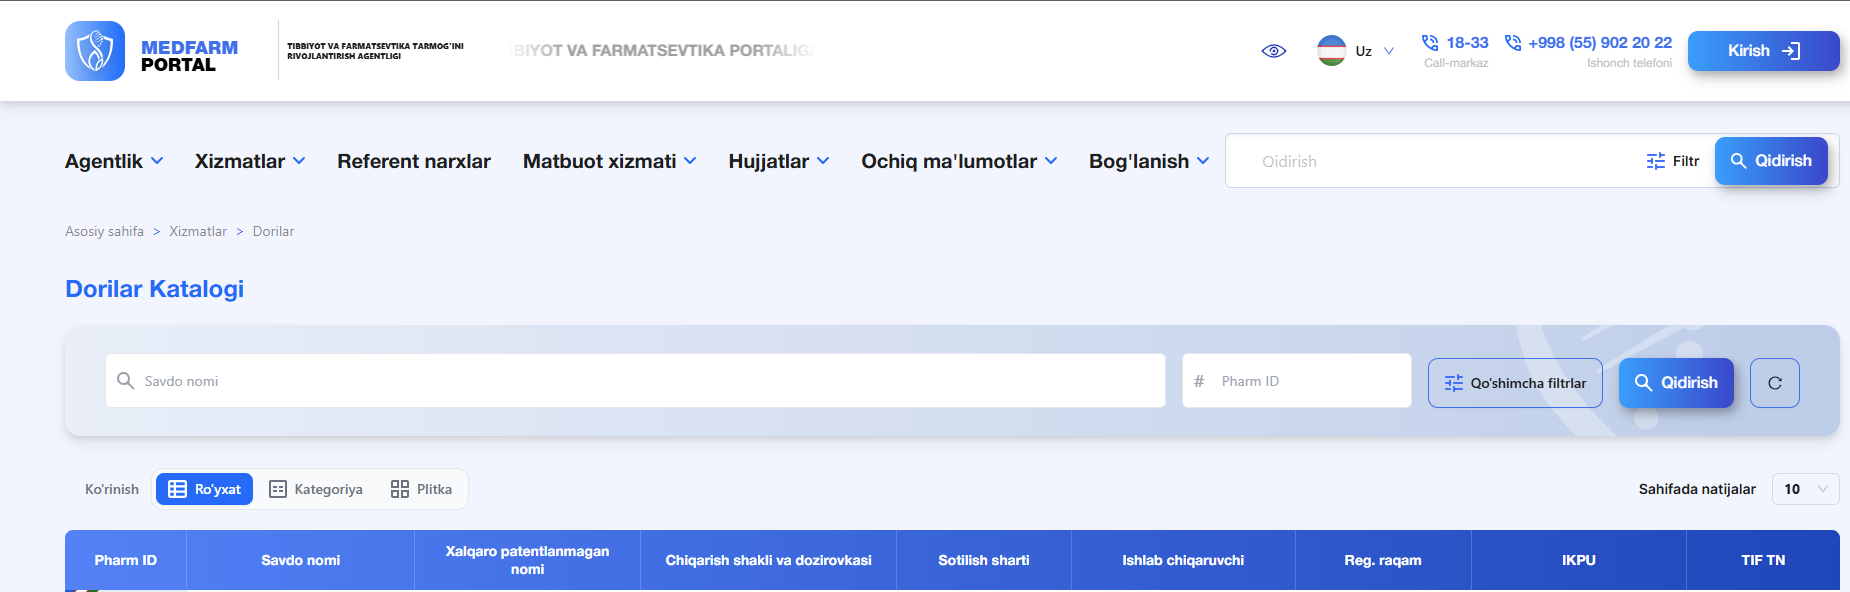Click magnifier icon in Savdo nomi field
Viewport: 1850px width, 592px height.
126,381
